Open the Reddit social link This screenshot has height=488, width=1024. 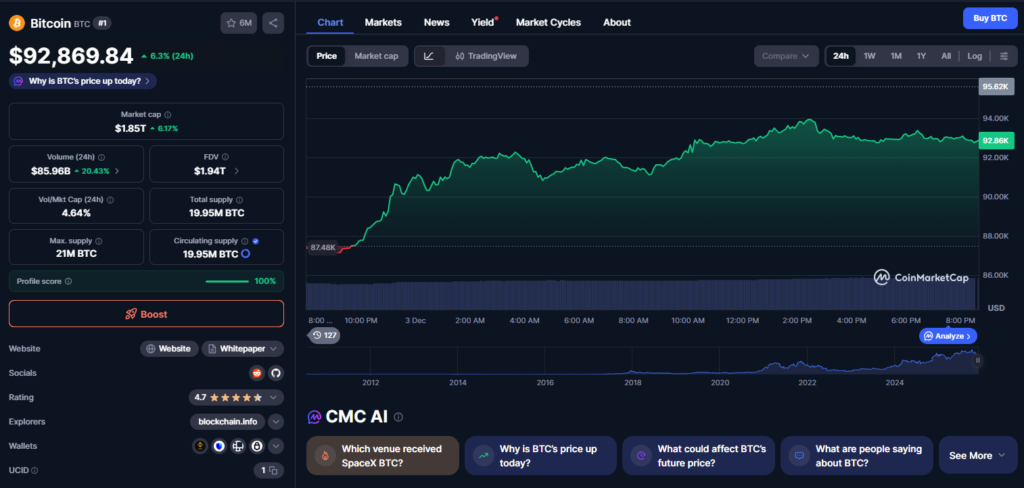(x=257, y=373)
